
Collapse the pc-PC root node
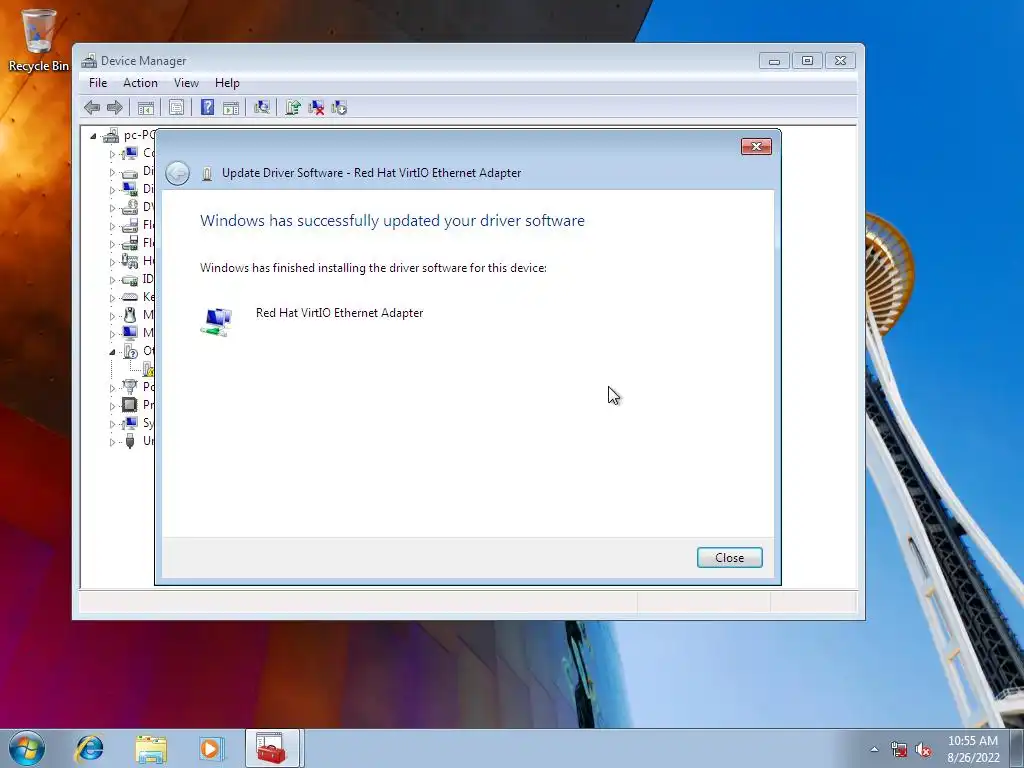93,136
